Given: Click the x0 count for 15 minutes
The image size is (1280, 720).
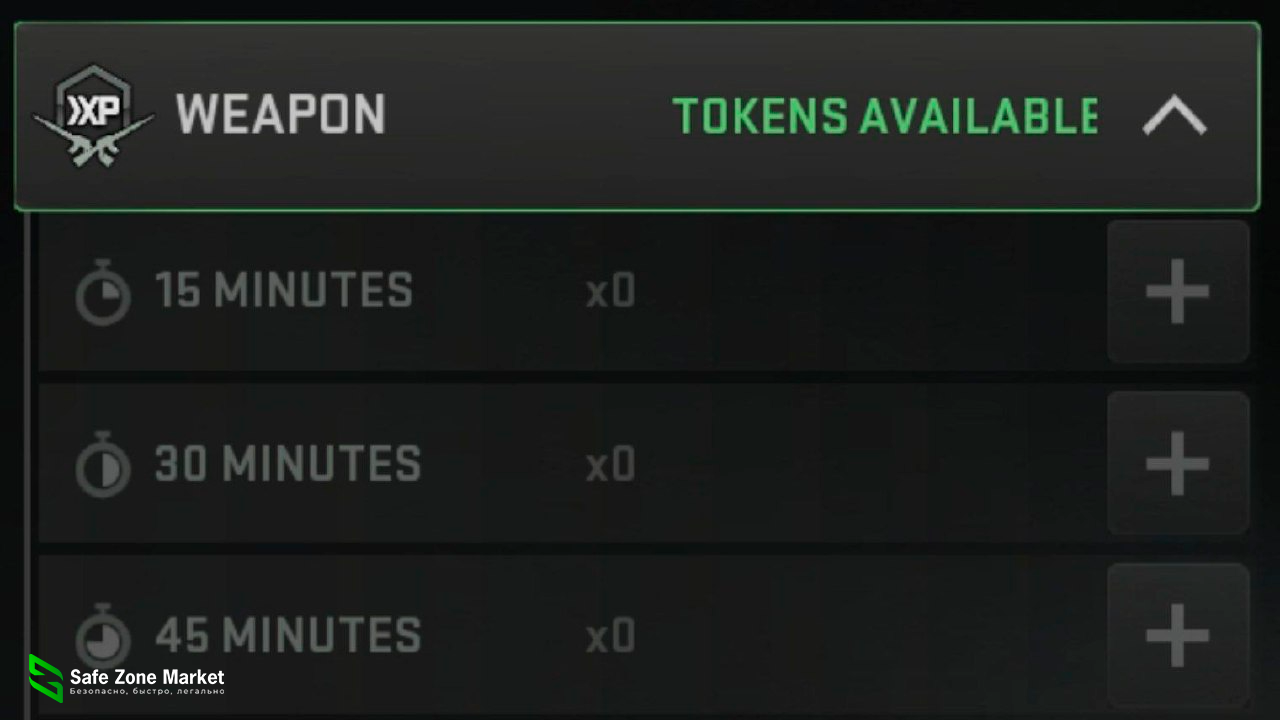Looking at the screenshot, I should click(x=610, y=292).
